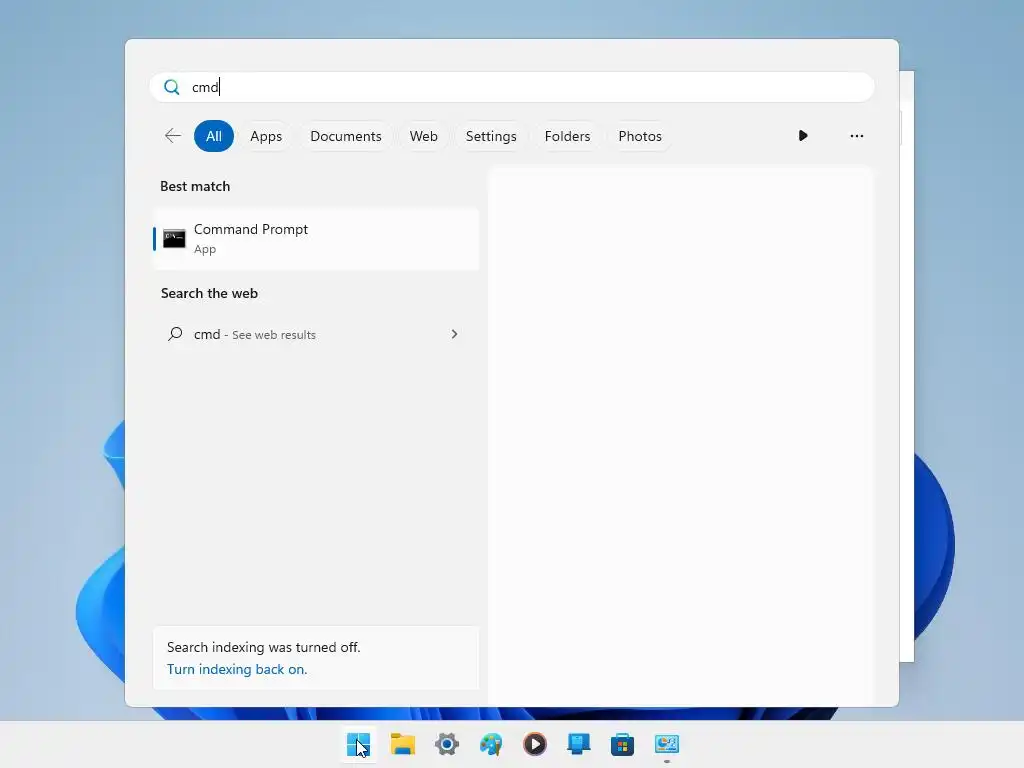Click 'Search indexing was turned off.' message
Screen dimensions: 1024x768
[x=263, y=647]
